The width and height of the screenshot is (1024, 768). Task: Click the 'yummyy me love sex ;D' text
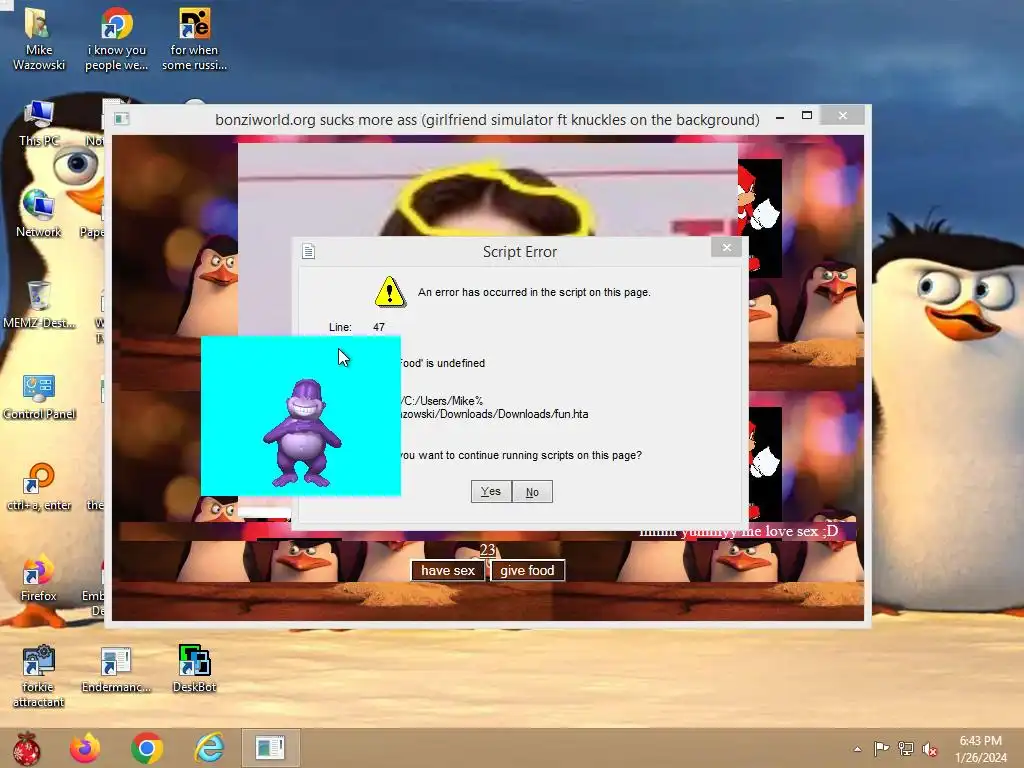pyautogui.click(x=760, y=532)
